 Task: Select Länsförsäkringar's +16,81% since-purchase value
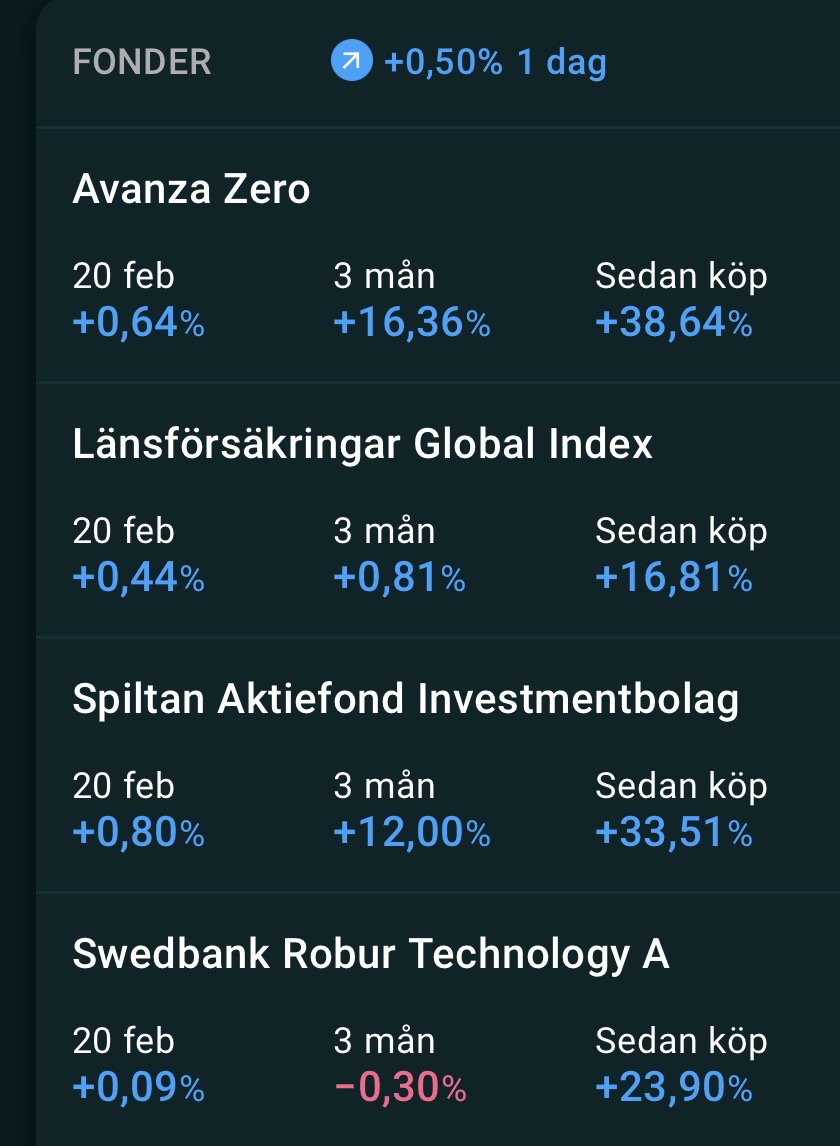(673, 578)
